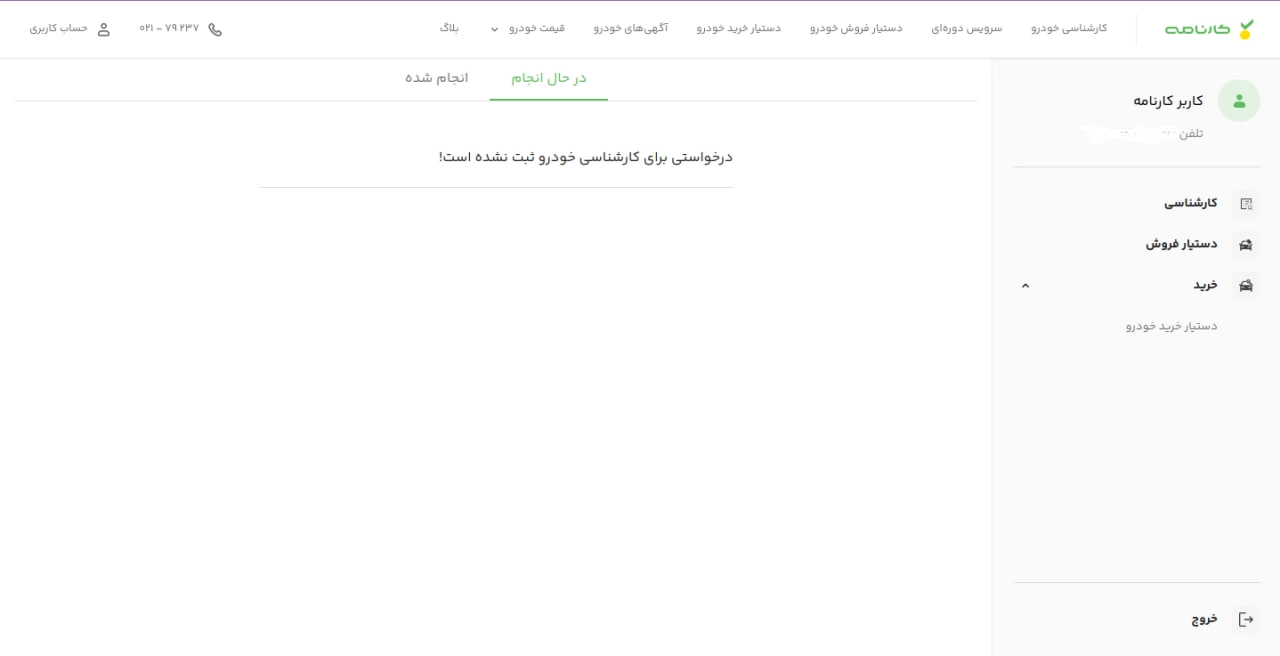This screenshot has height=656, width=1280.
Task: Open کارشناسی خودرو from the navbar
Action: pos(1069,29)
